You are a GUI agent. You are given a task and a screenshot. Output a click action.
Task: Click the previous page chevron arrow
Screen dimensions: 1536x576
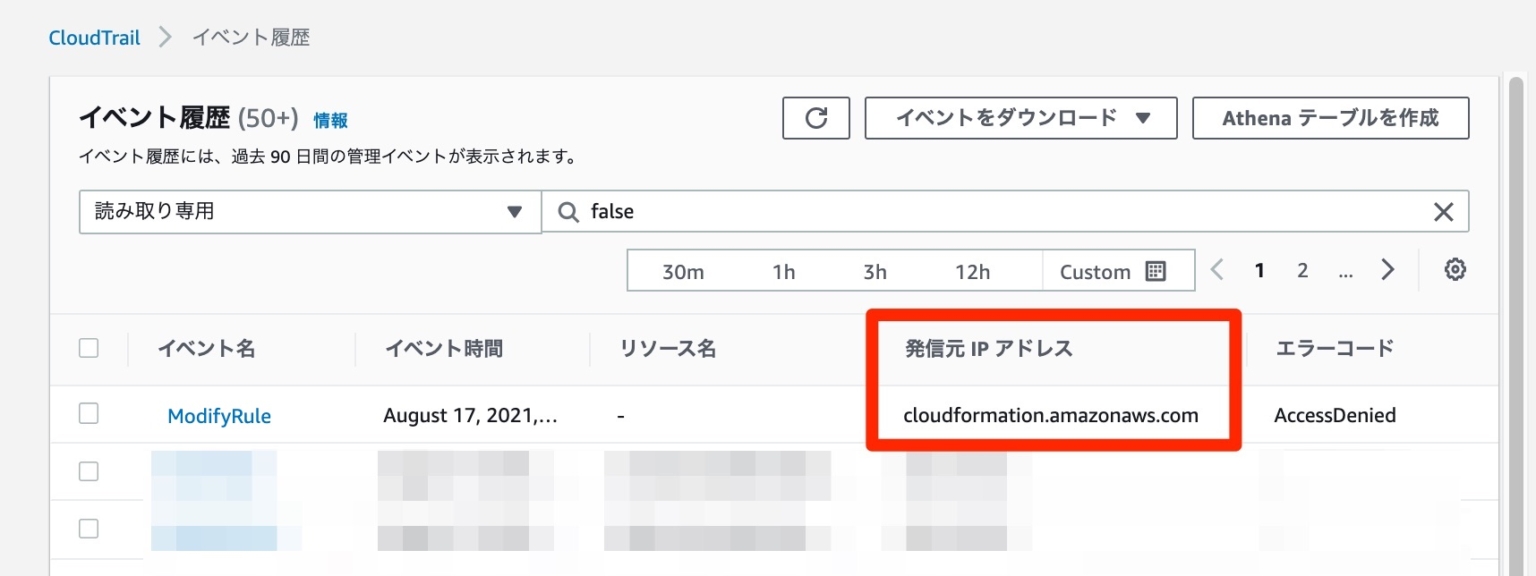pos(1218,269)
